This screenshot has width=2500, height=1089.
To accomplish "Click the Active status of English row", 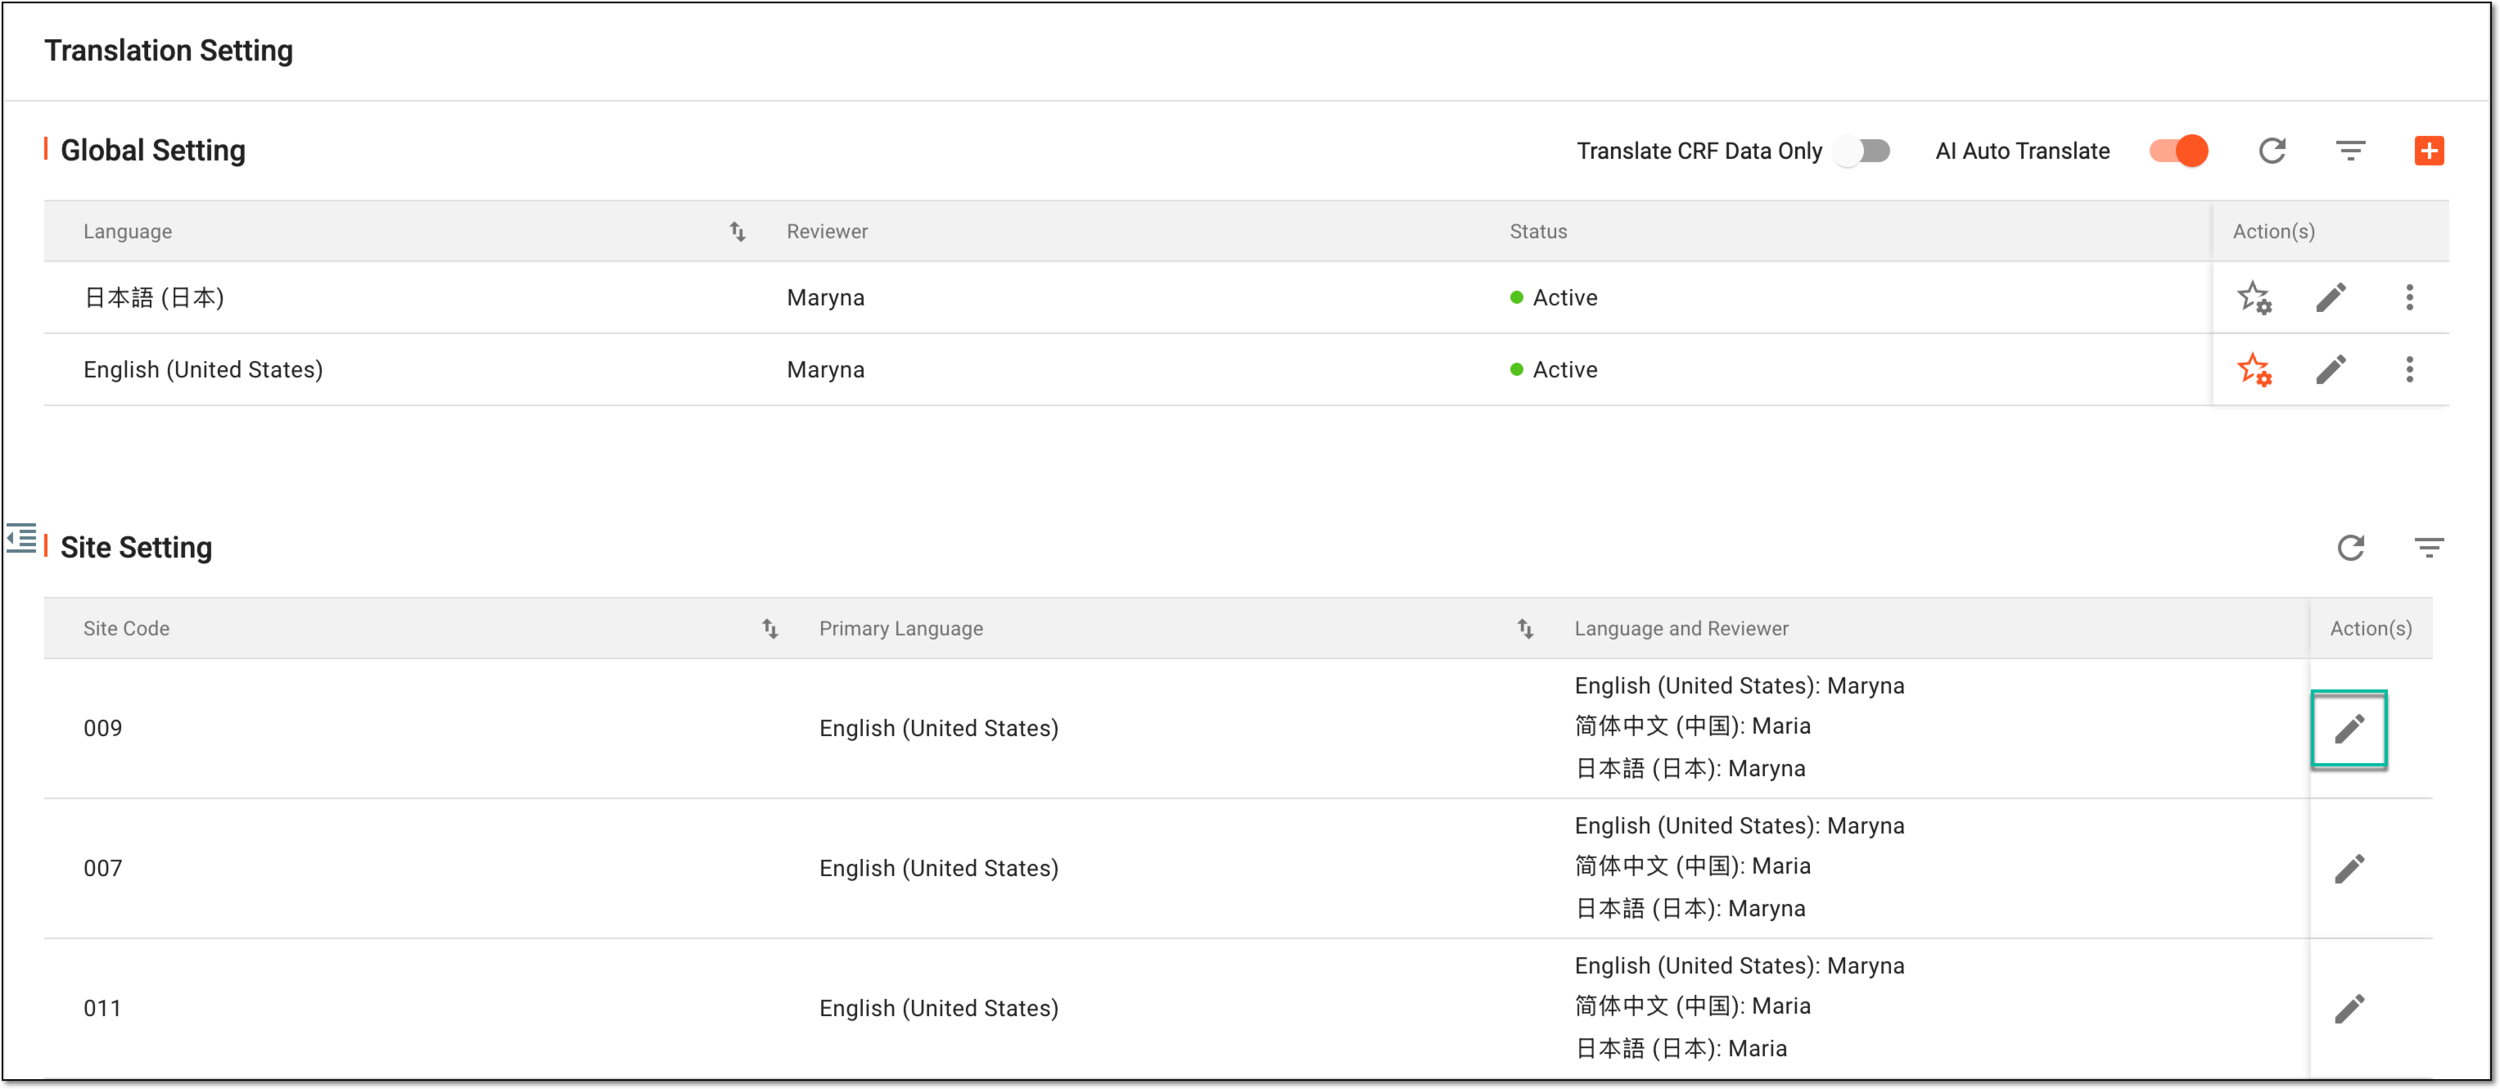I will coord(1554,370).
